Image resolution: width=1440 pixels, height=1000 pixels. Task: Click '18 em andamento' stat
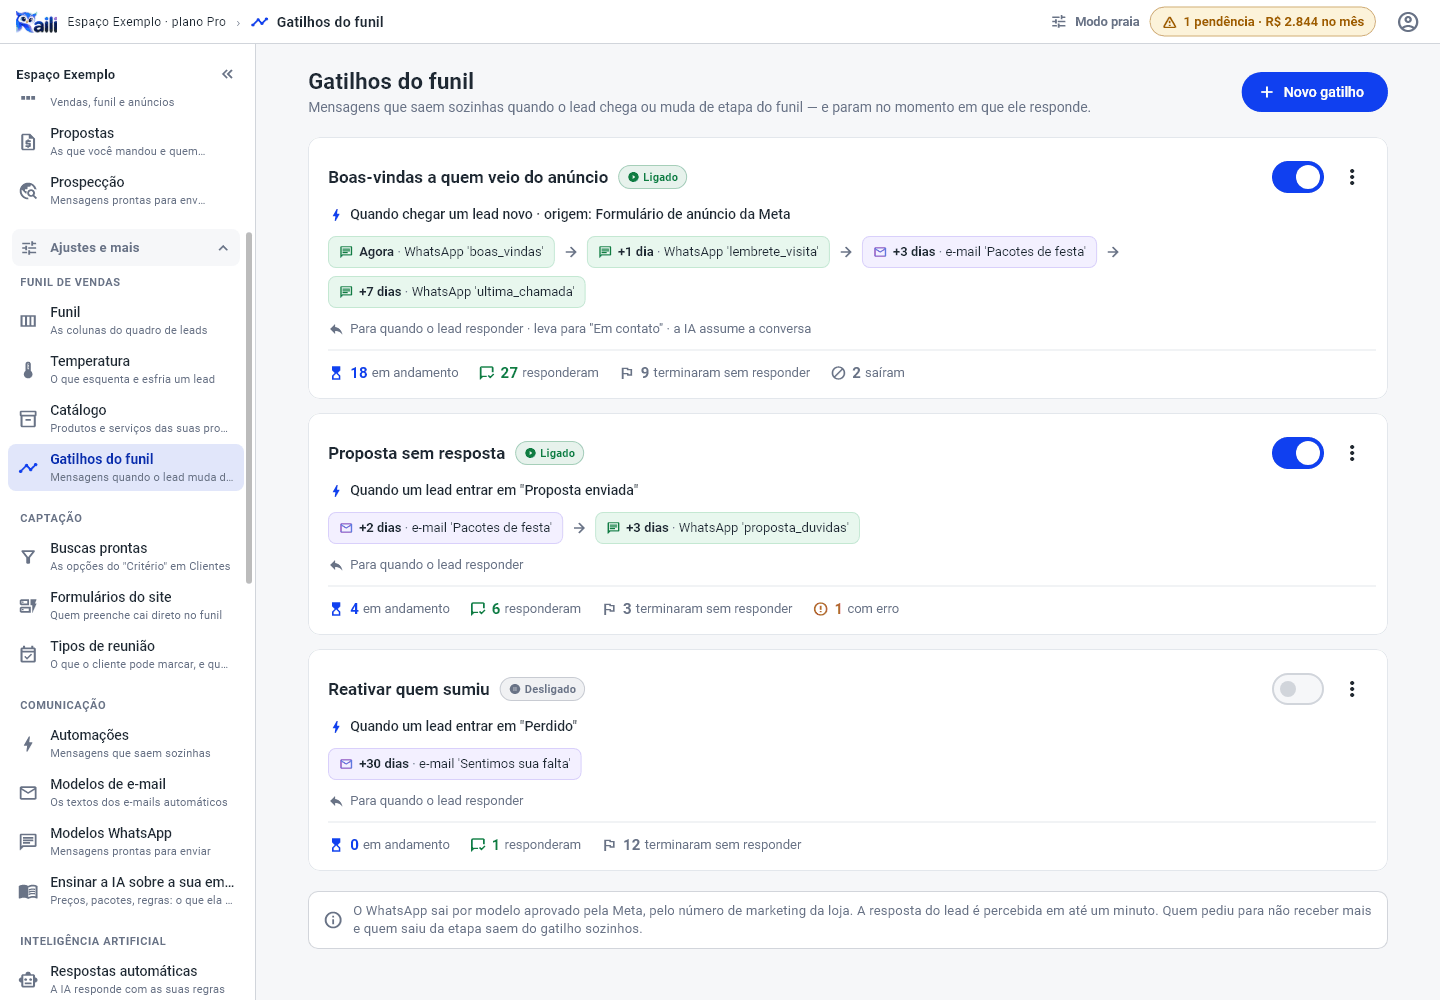(394, 373)
